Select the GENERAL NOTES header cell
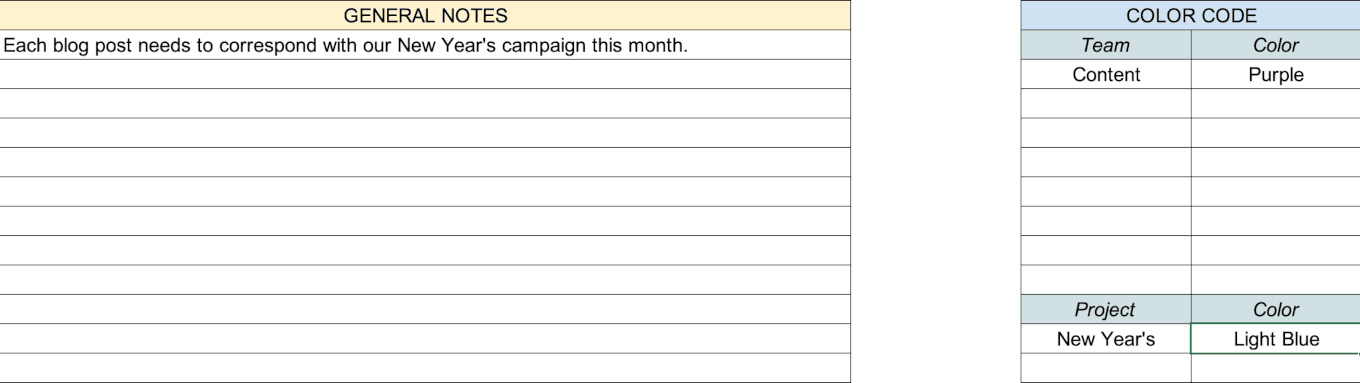The width and height of the screenshot is (1360, 383). pos(425,15)
